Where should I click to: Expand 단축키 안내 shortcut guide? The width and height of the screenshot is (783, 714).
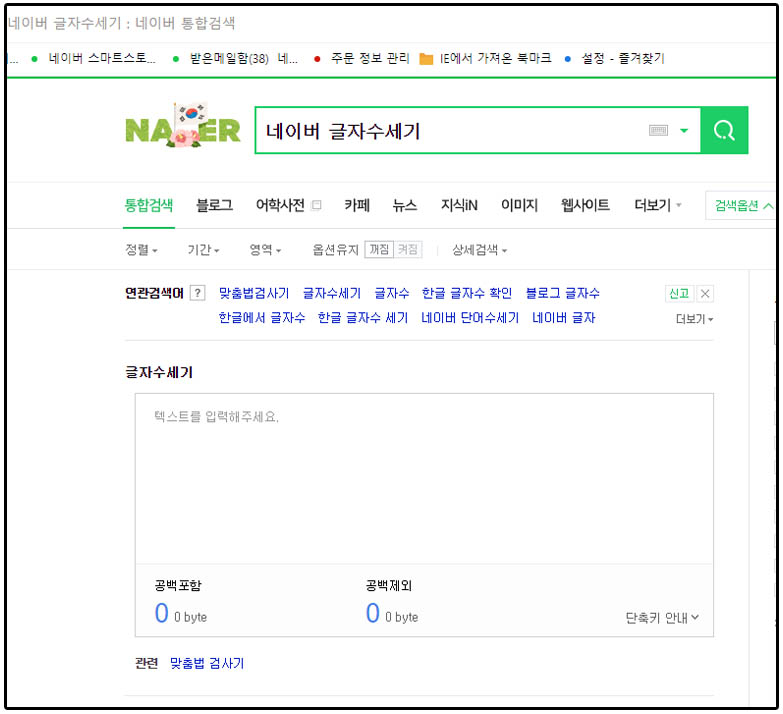coord(662,618)
